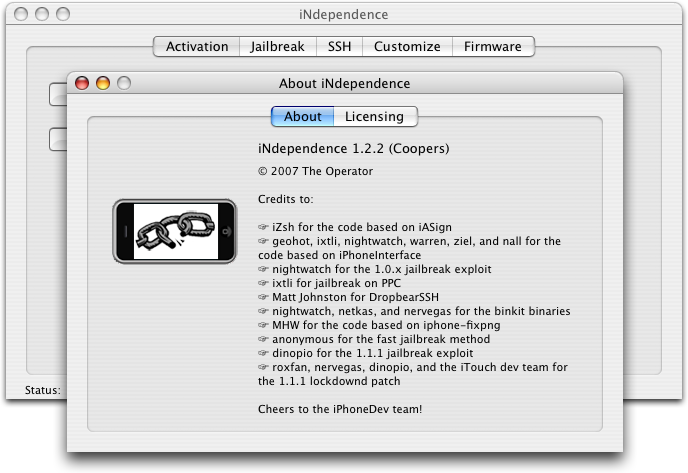Image resolution: width=688 pixels, height=473 pixels.
Task: Zoom the About iNdependence window
Action: point(123,84)
